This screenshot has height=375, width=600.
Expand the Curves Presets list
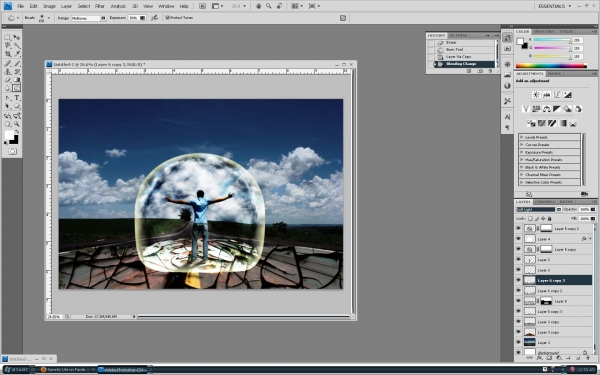(522, 145)
